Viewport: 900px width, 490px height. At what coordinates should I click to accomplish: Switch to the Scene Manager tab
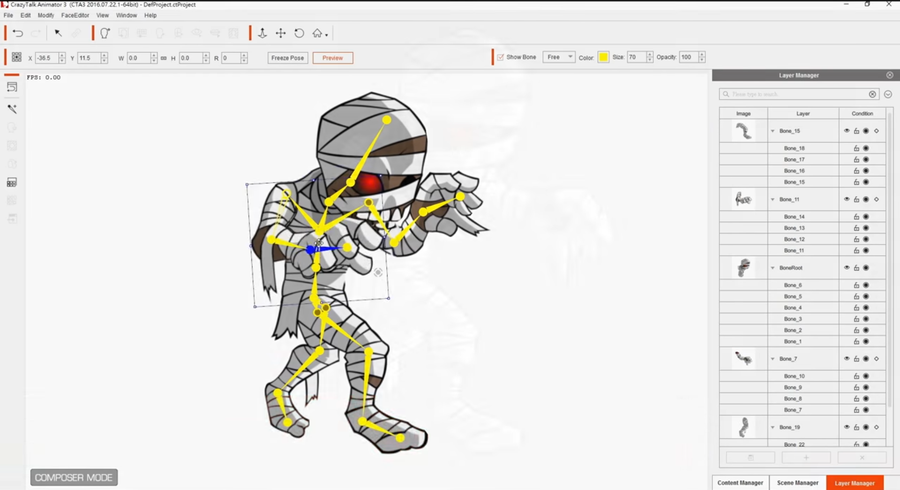797,483
